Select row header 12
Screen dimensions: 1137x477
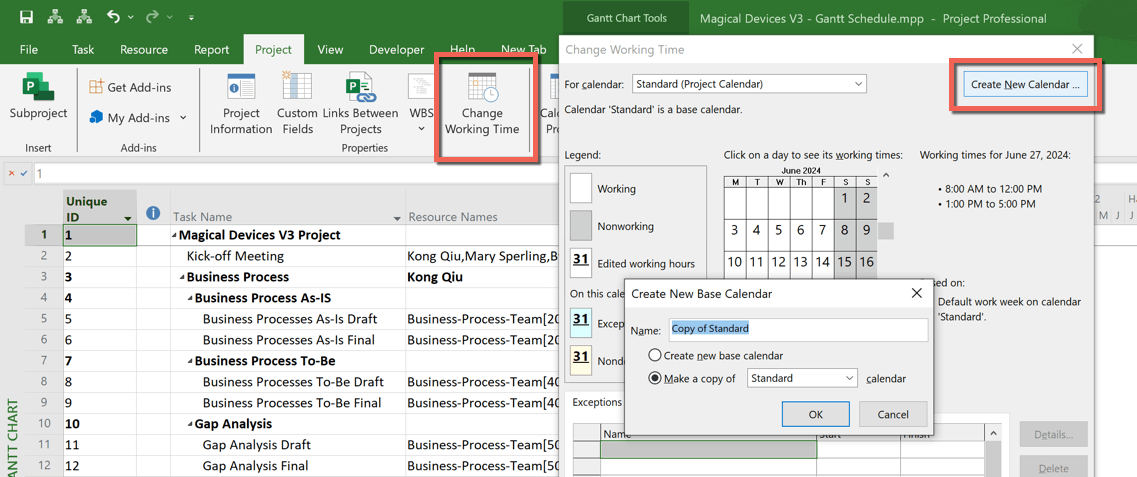coord(44,466)
